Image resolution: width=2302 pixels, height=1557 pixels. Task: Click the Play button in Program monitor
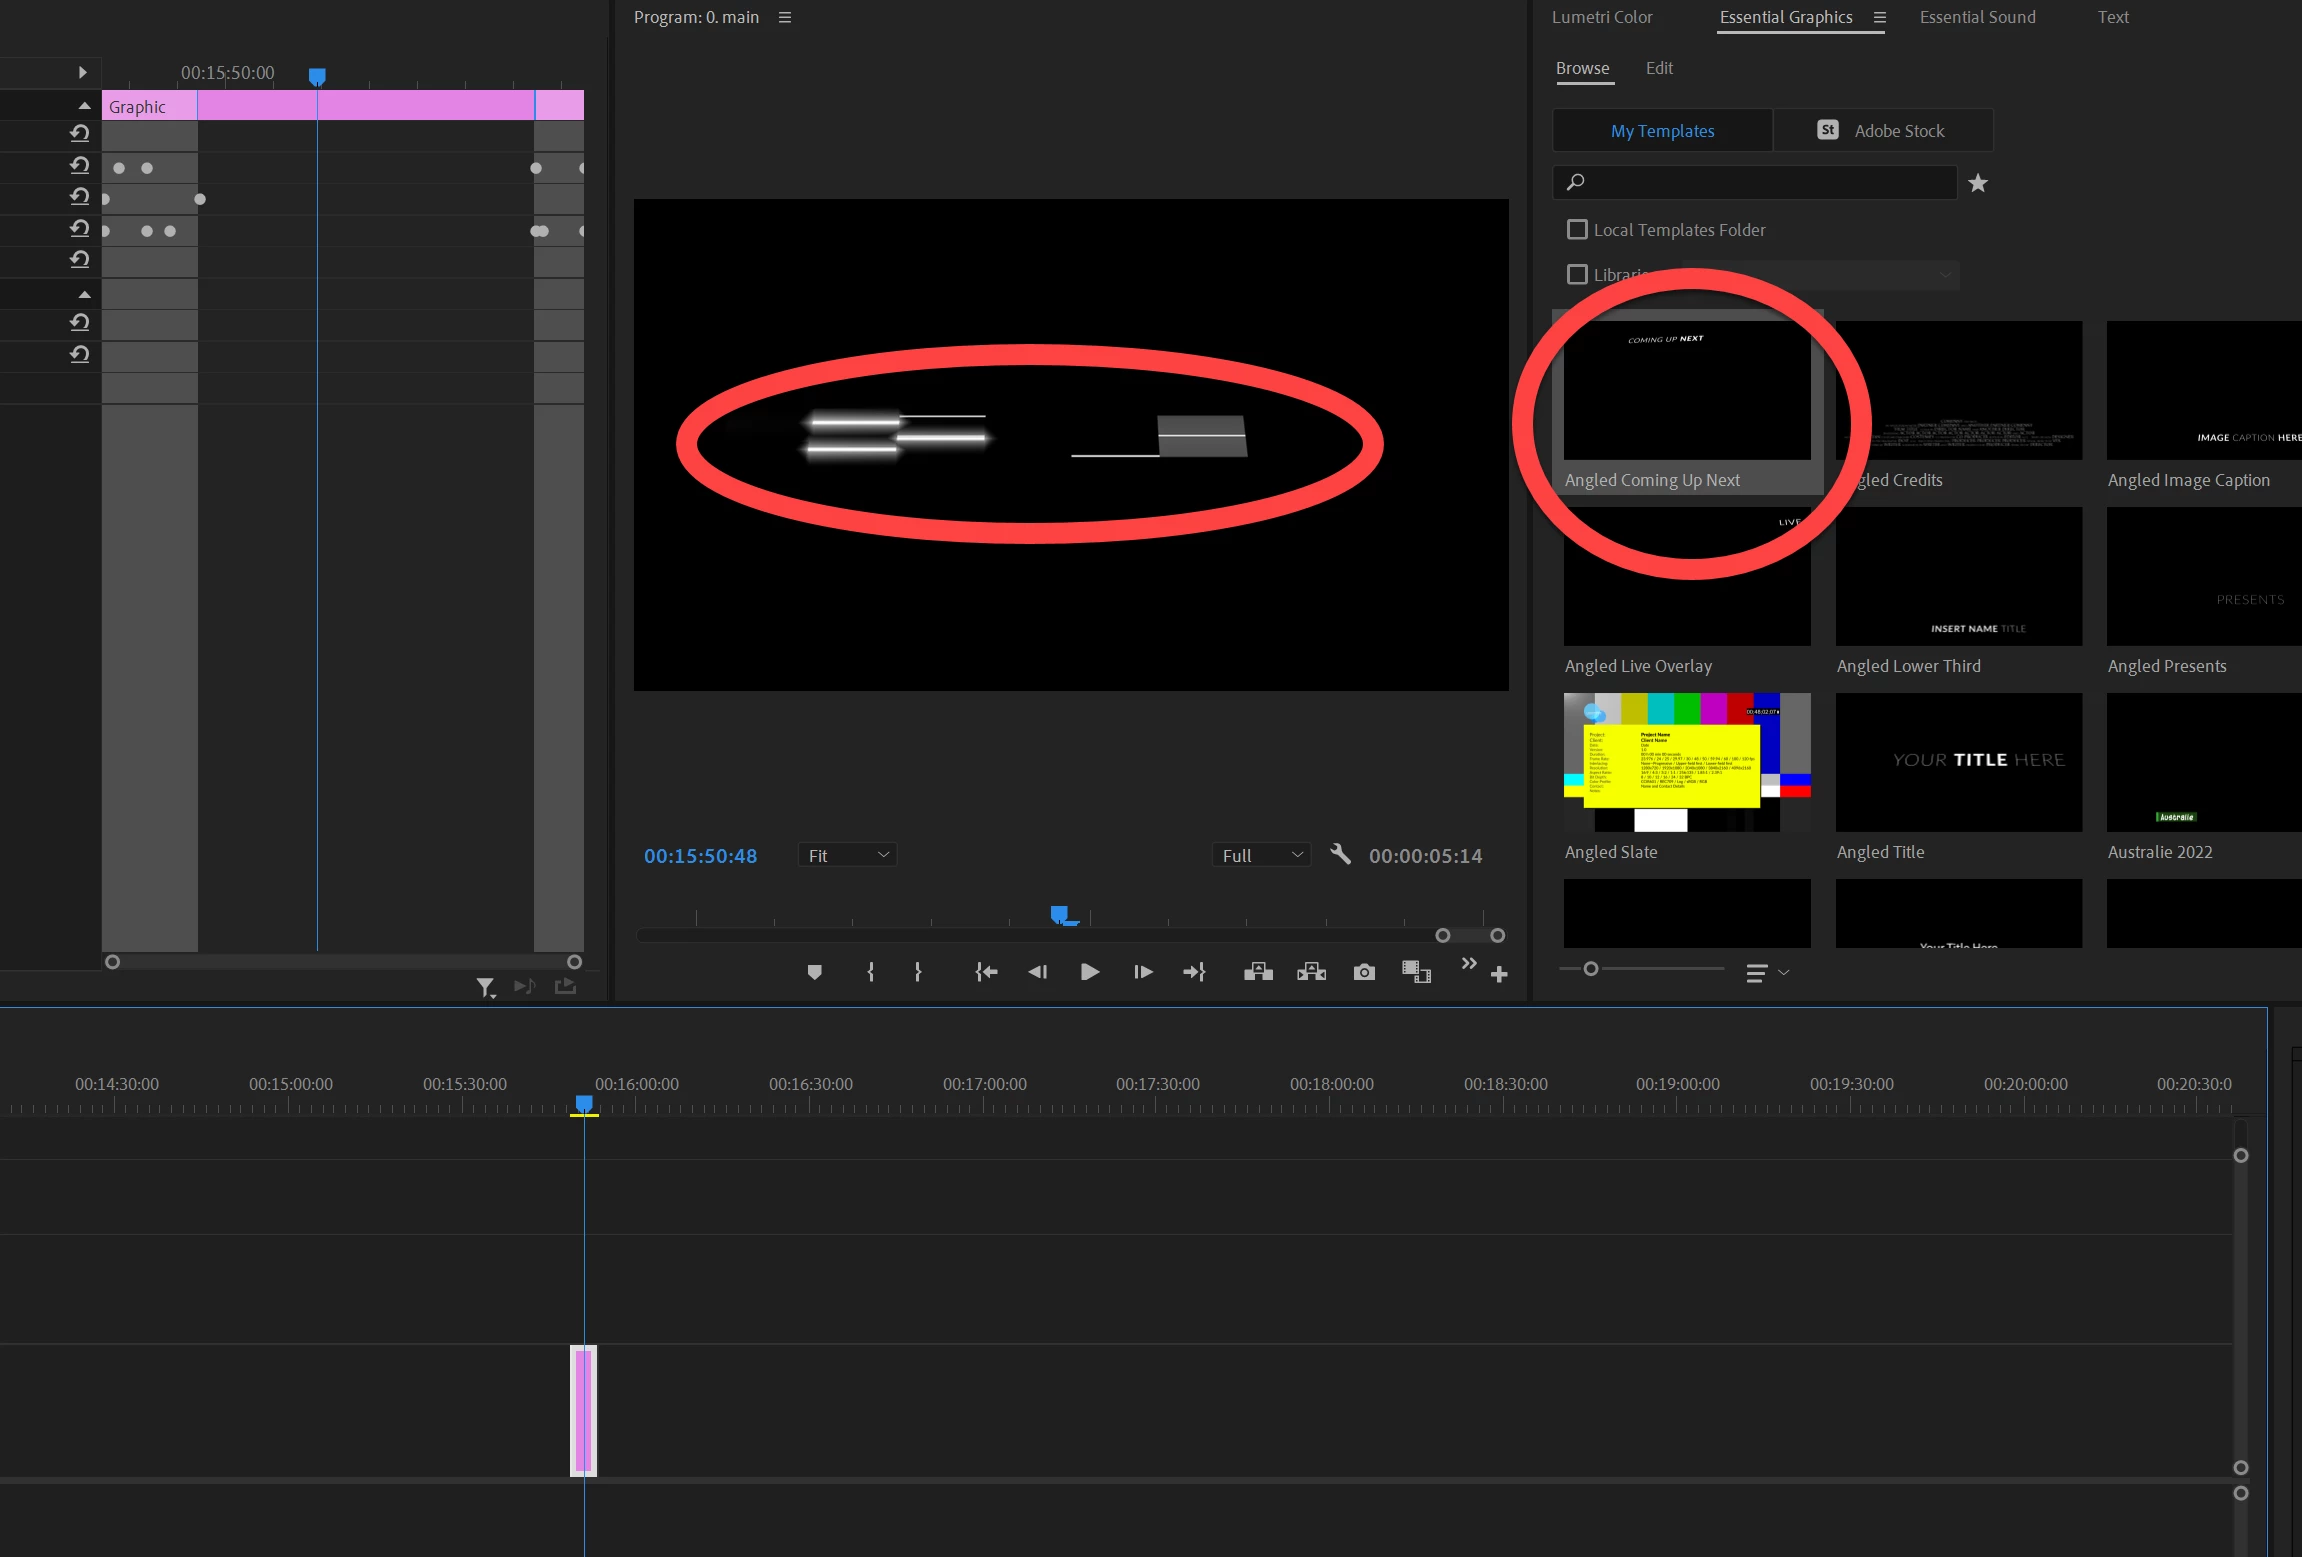[x=1090, y=972]
